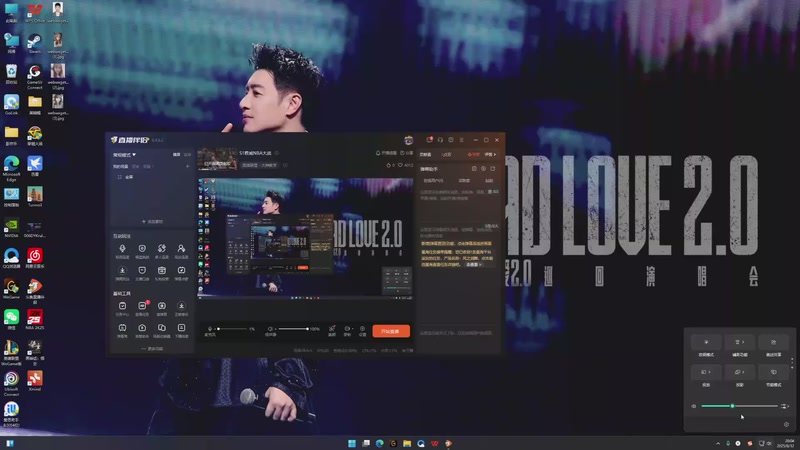This screenshot has width=800, height=450.
Task: Open the message icon with red badge
Action: [x=430, y=140]
